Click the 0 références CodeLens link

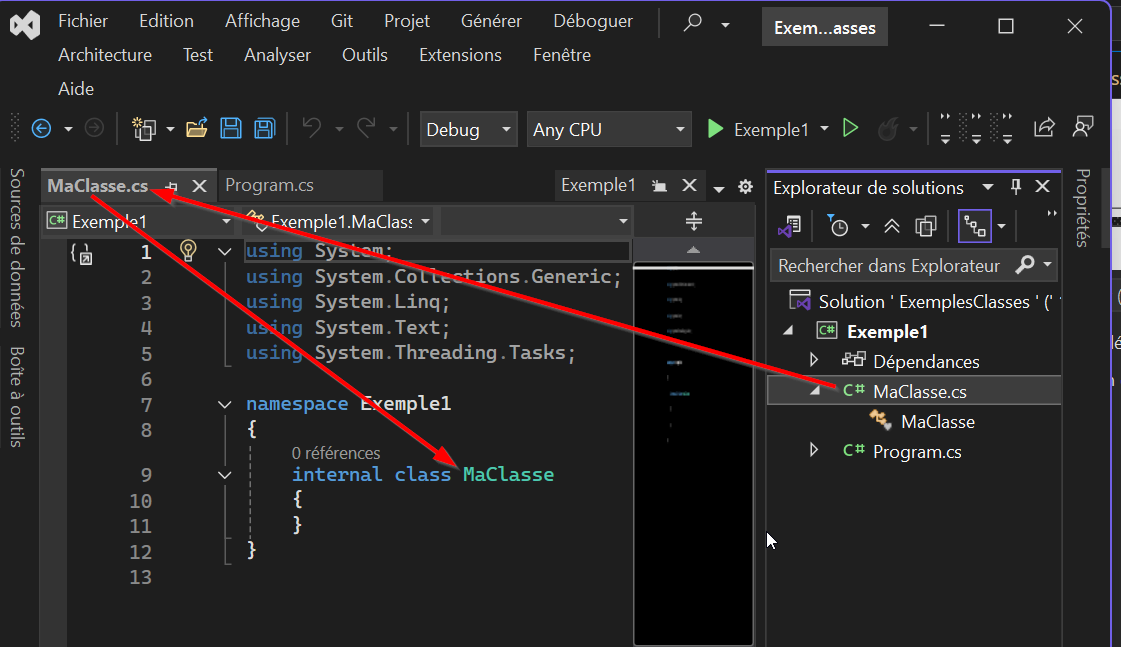click(x=336, y=453)
